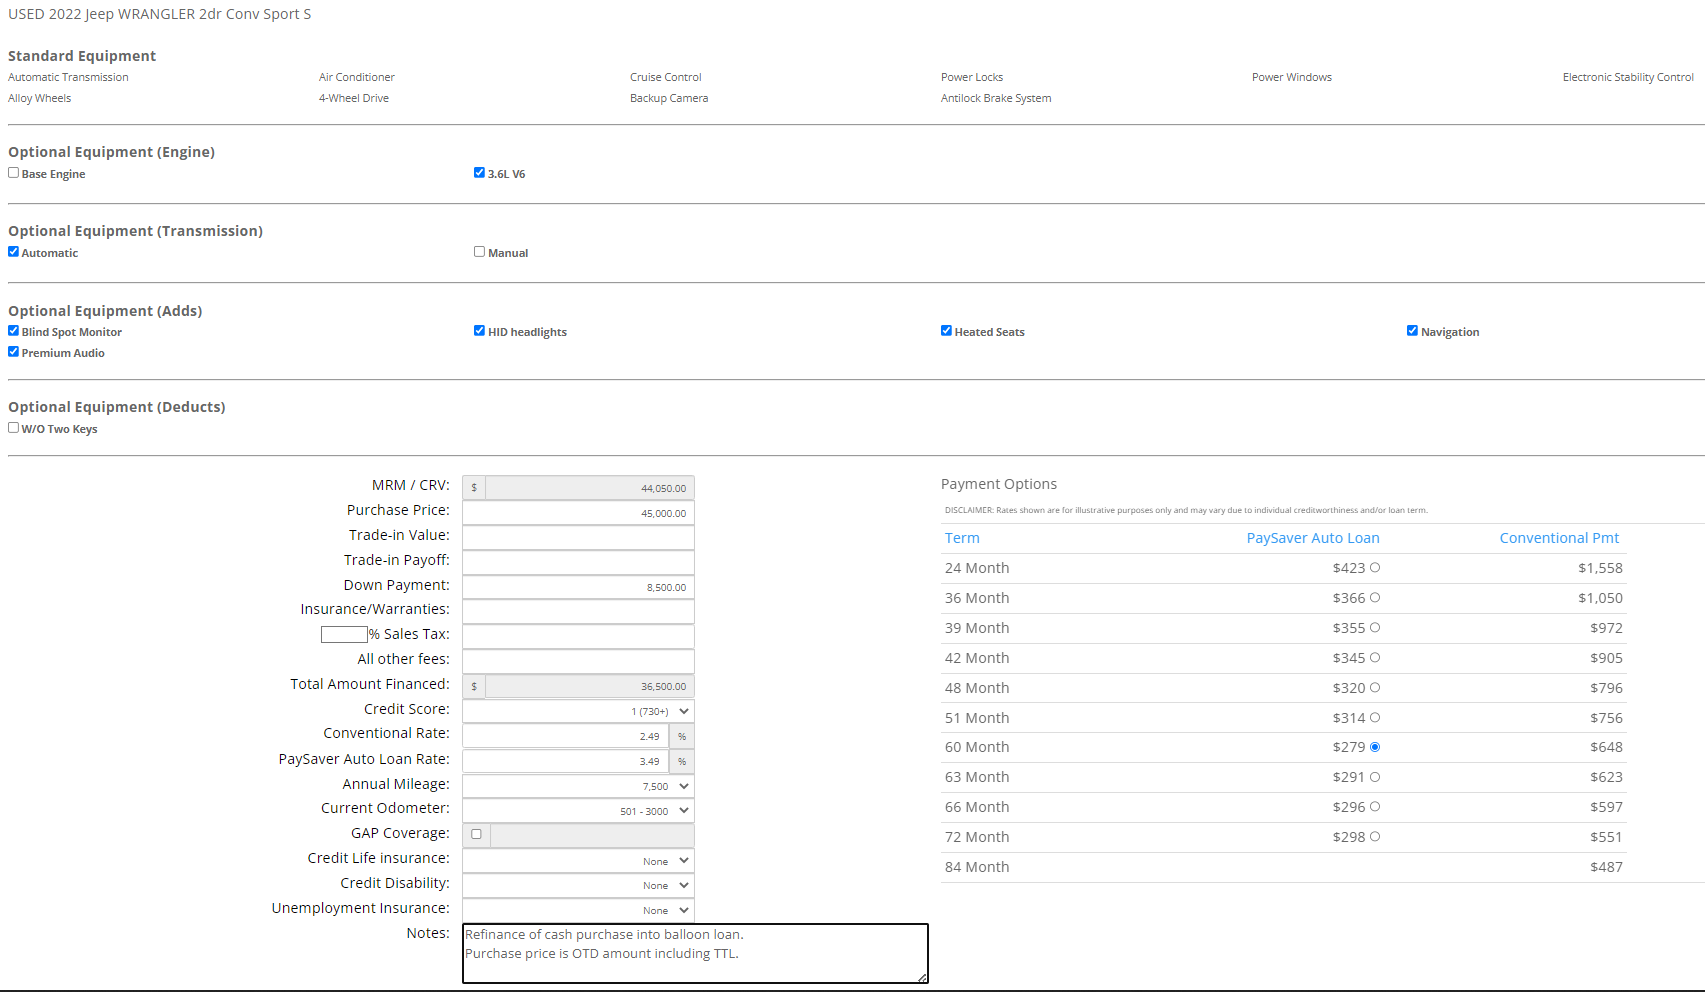The image size is (1705, 992).
Task: Select the 66 Month PaySaver radio button
Action: click(x=1375, y=807)
